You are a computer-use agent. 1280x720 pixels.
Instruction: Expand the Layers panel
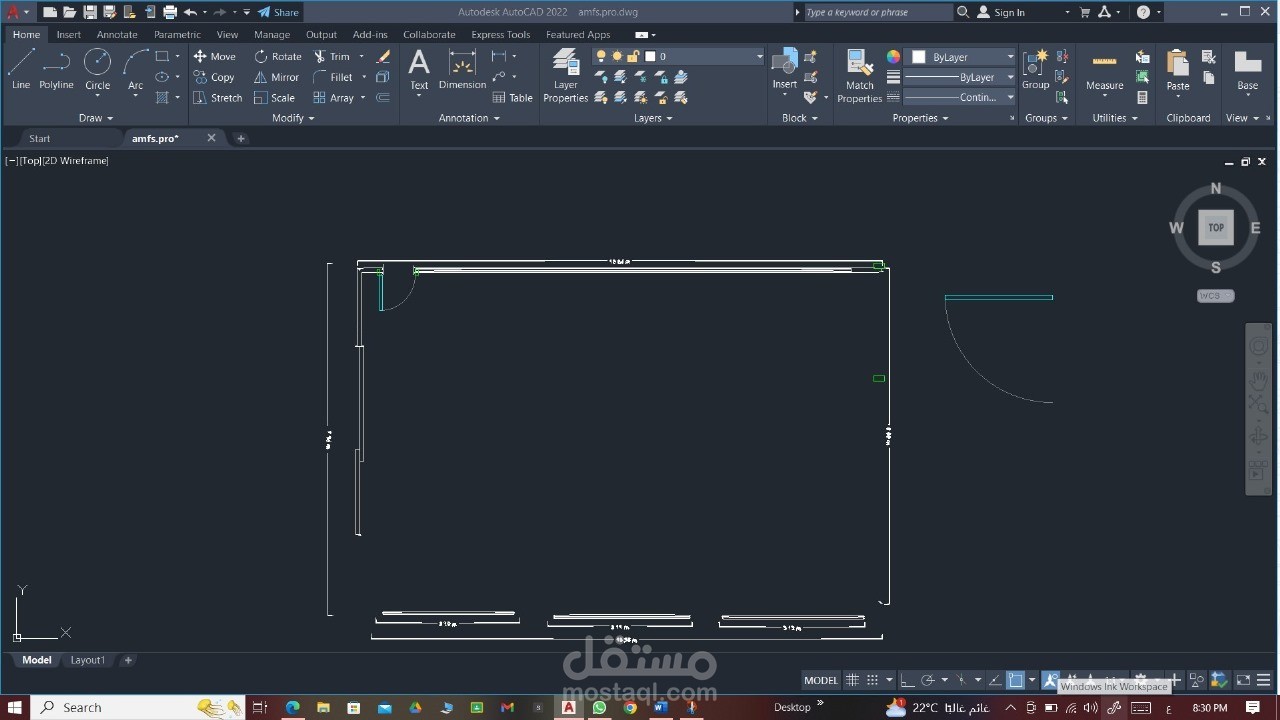(x=653, y=118)
